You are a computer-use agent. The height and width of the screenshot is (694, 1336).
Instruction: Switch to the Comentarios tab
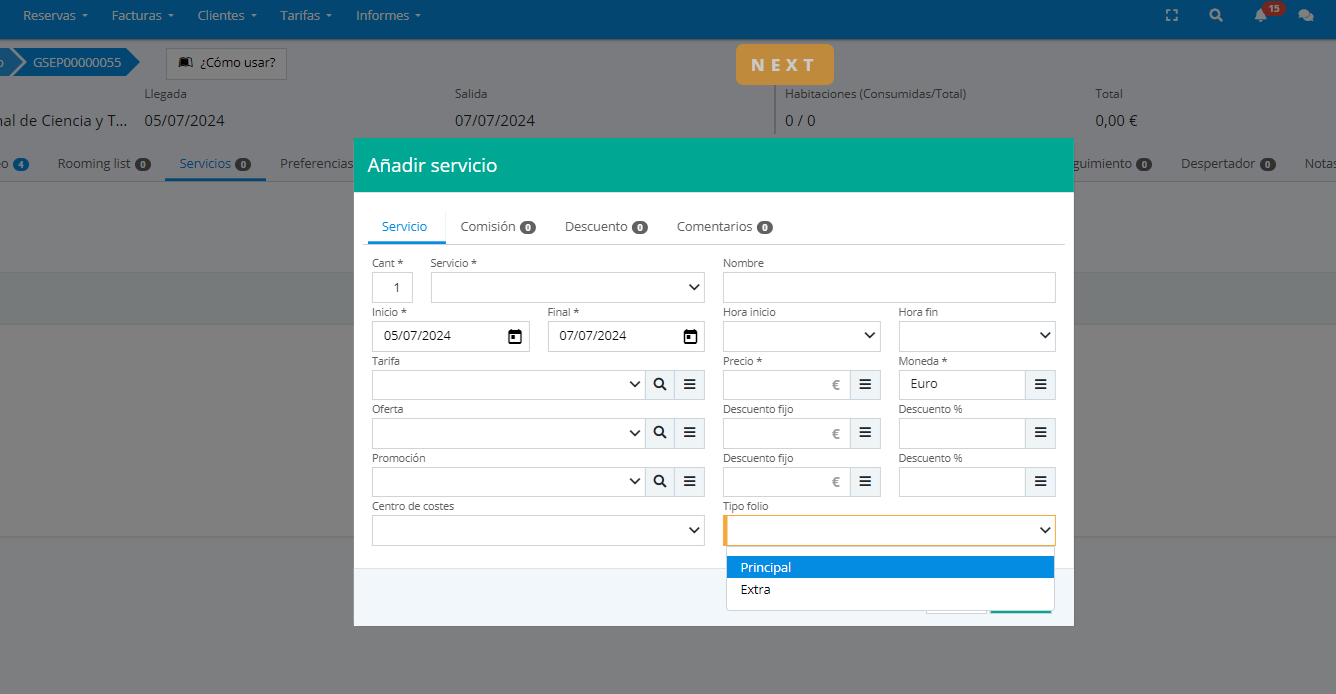click(x=724, y=227)
